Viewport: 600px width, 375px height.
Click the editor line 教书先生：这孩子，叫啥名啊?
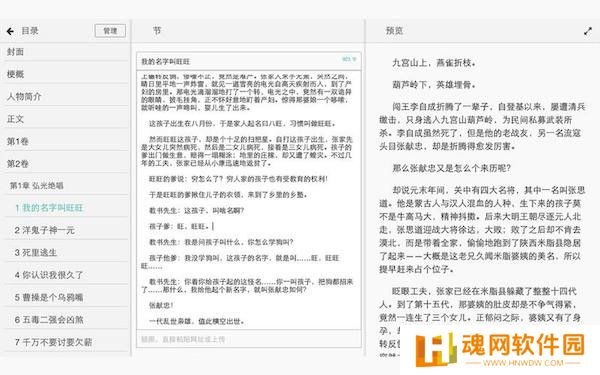(196, 210)
